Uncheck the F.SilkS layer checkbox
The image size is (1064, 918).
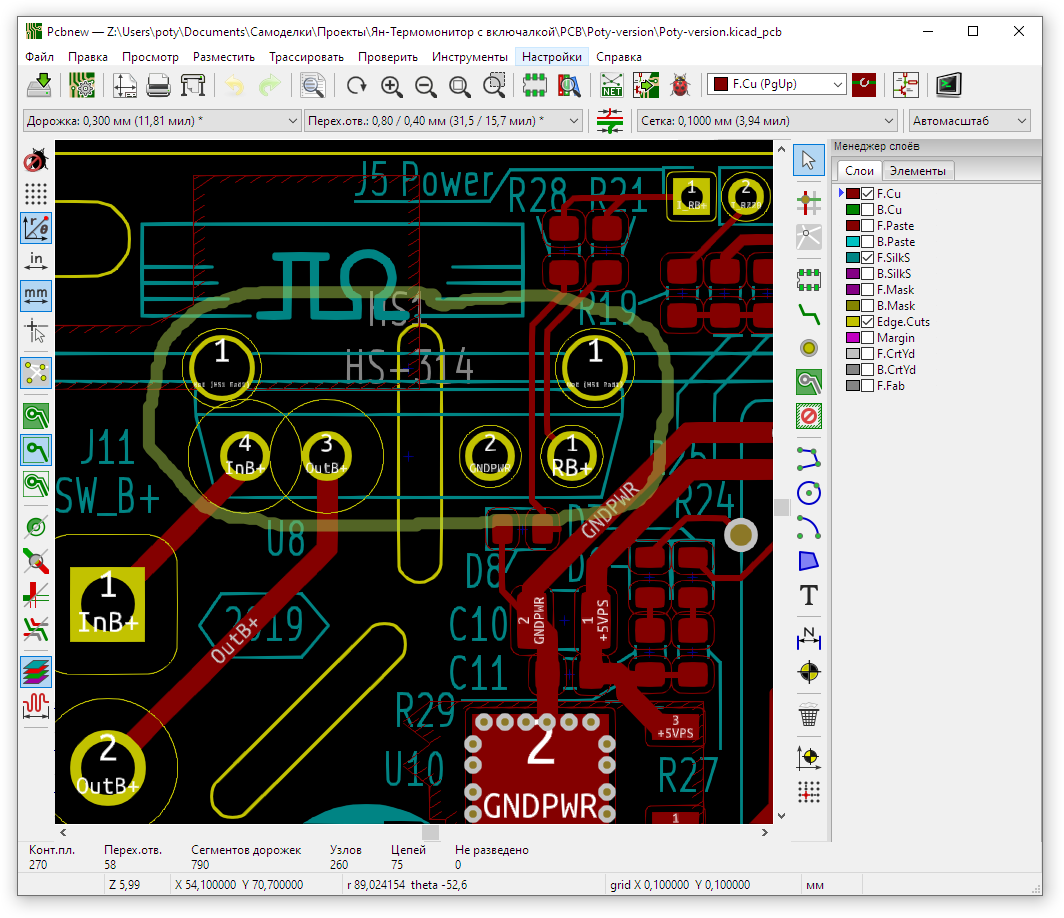pos(868,258)
